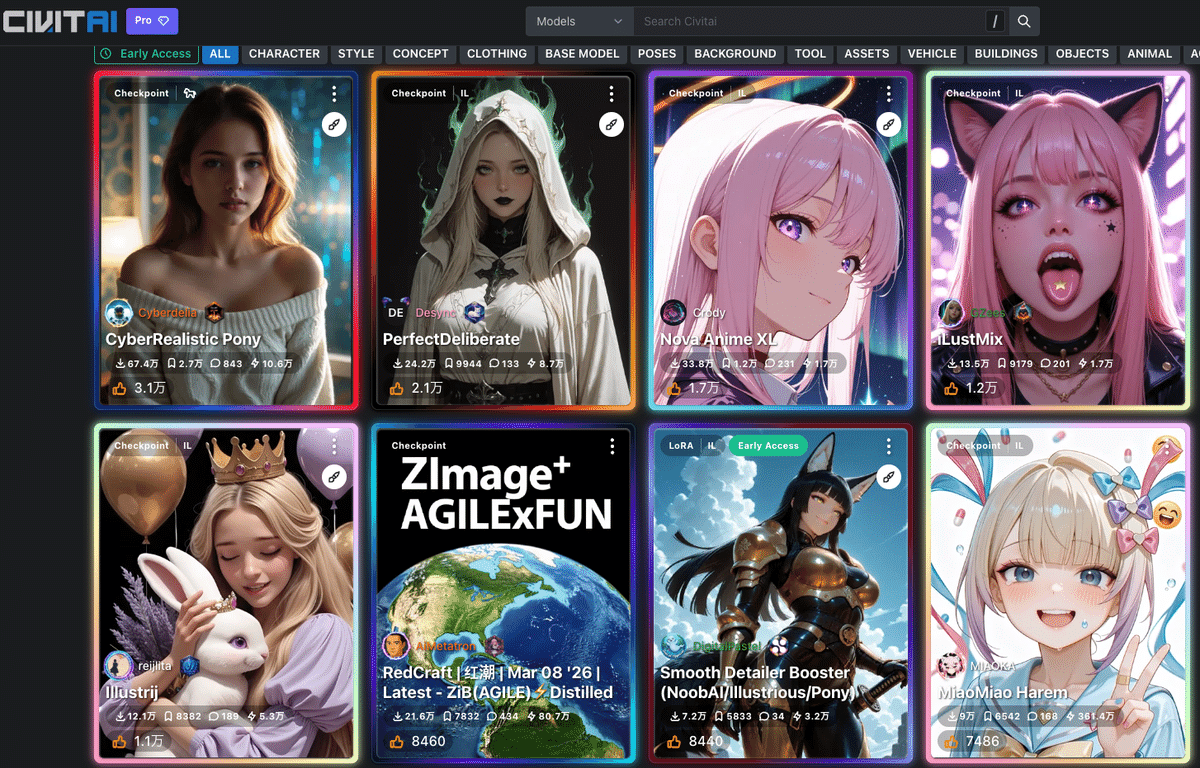1200x768 pixels.
Task: Select the CONCEPT category tab
Action: pos(421,54)
